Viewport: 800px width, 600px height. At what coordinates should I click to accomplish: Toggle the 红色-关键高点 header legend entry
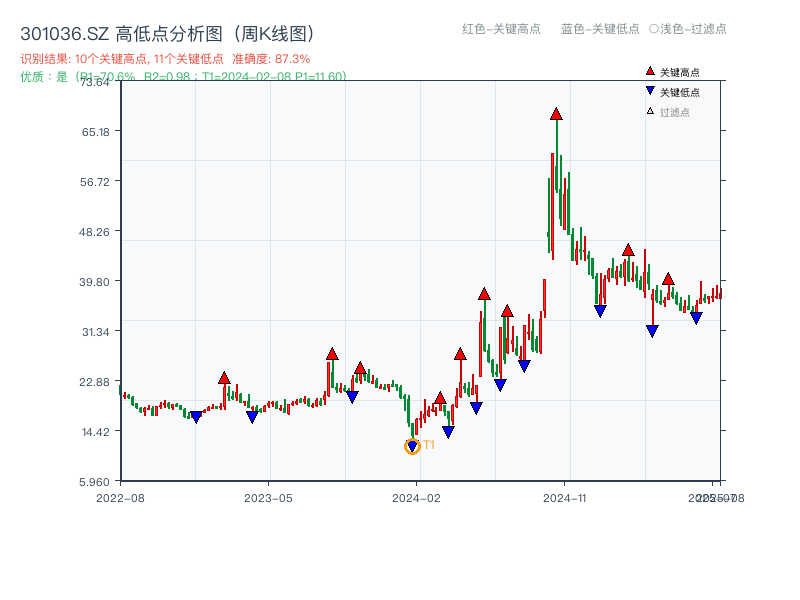coord(501,29)
